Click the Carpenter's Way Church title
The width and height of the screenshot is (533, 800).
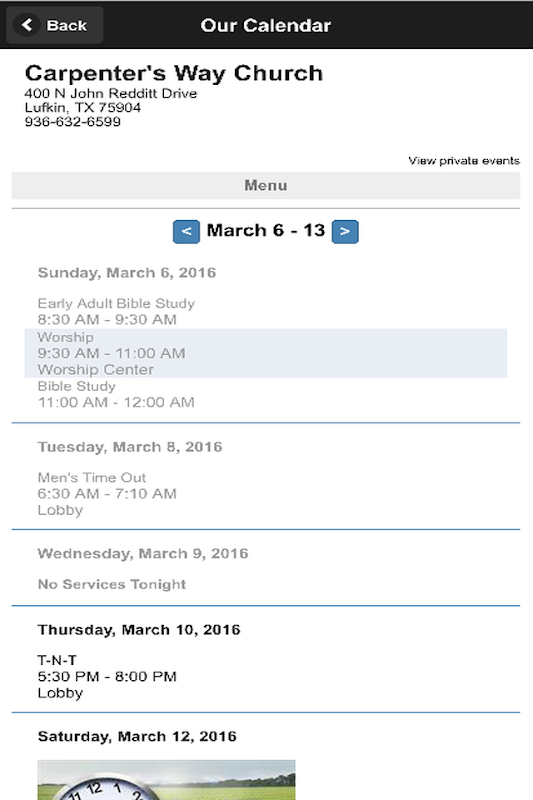(174, 73)
